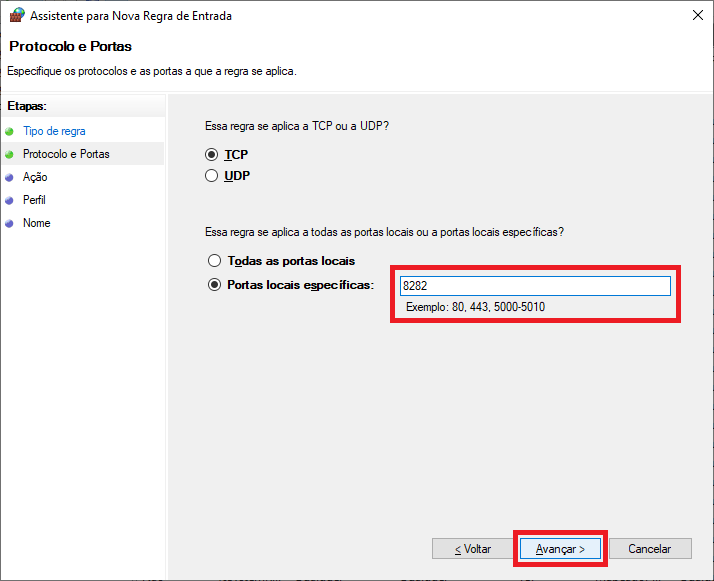Click green bullet beside Protocolo e Portas
The height and width of the screenshot is (581, 714).
(x=10, y=155)
